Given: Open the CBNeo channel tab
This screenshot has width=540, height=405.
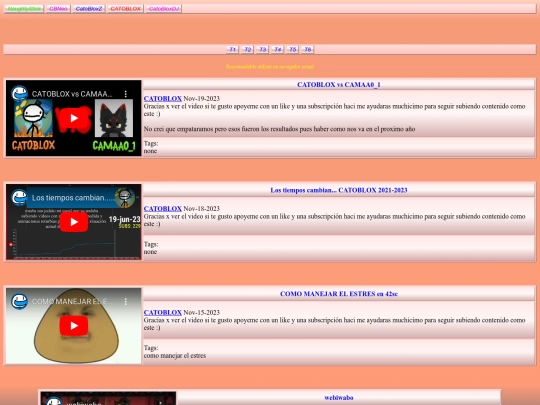Looking at the screenshot, I should click(58, 9).
